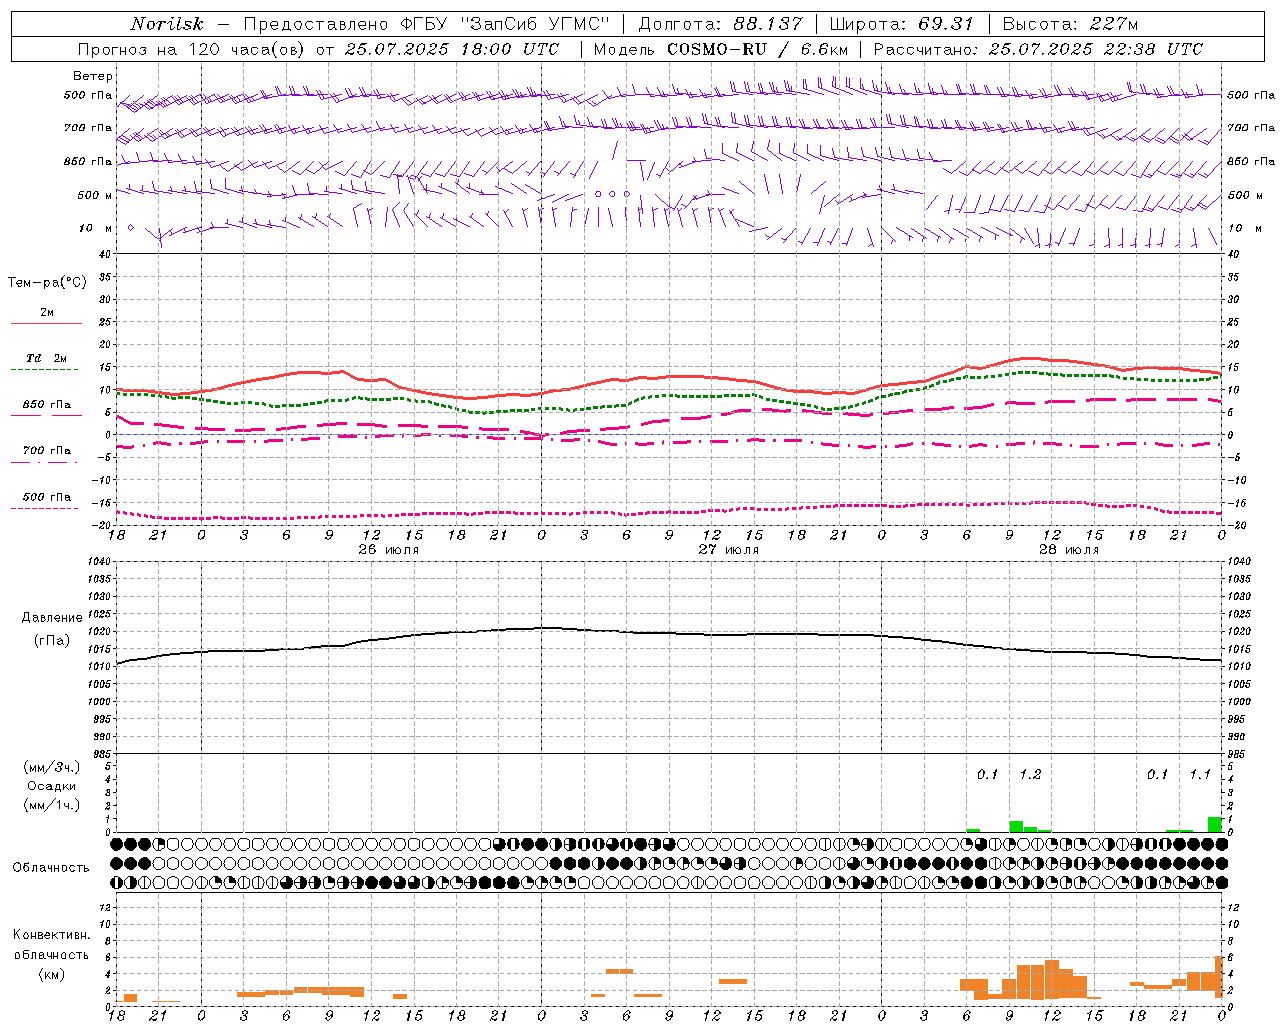
Task: Click the '0.1' value left of '1.2'
Action: pos(988,774)
